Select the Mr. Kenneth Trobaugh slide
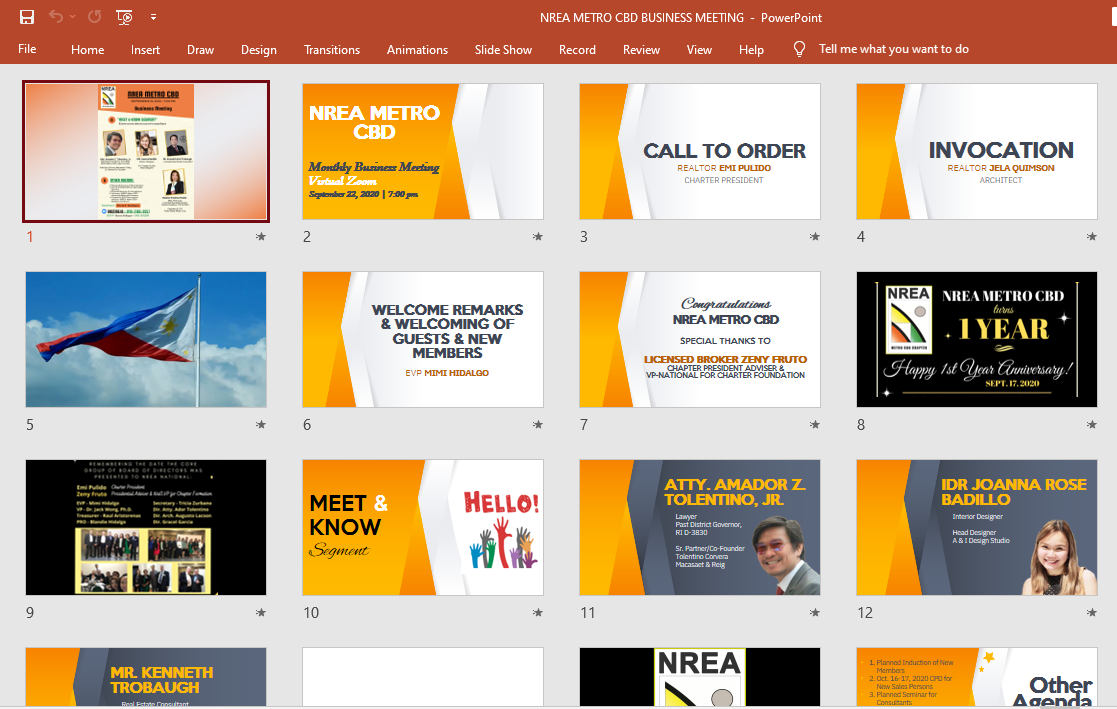The width and height of the screenshot is (1117, 709). [x=146, y=677]
